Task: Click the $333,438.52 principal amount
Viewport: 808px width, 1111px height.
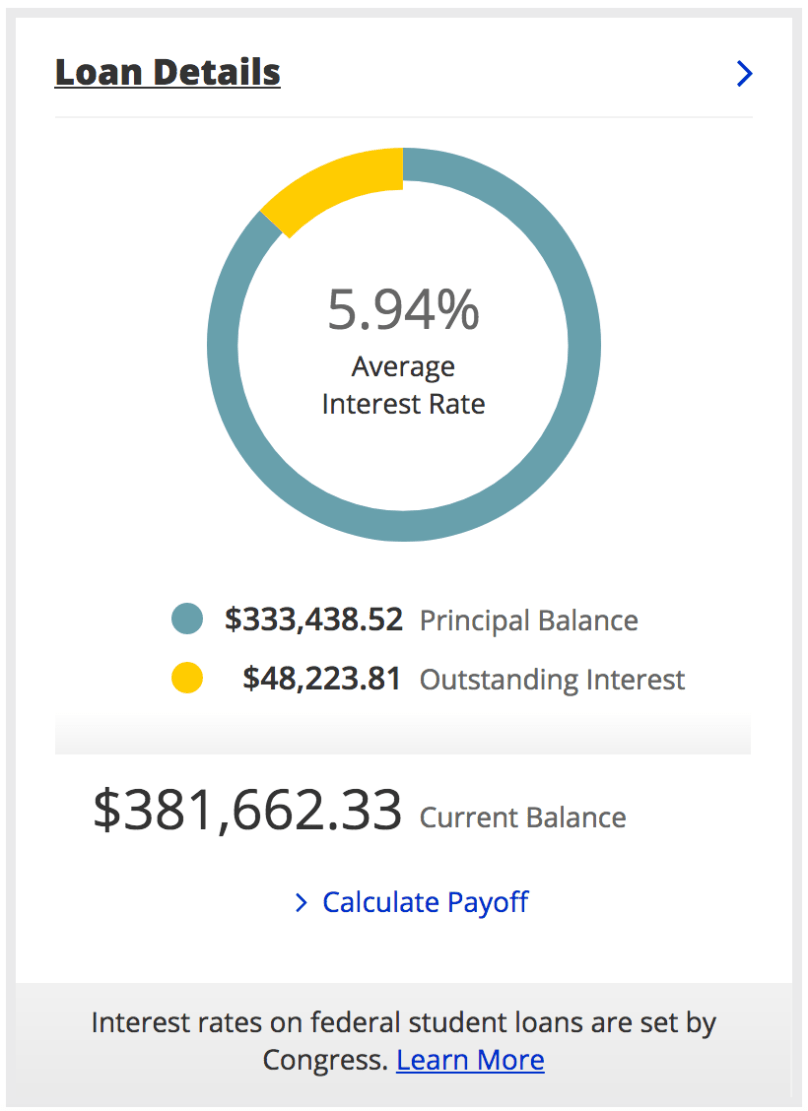Action: [313, 620]
